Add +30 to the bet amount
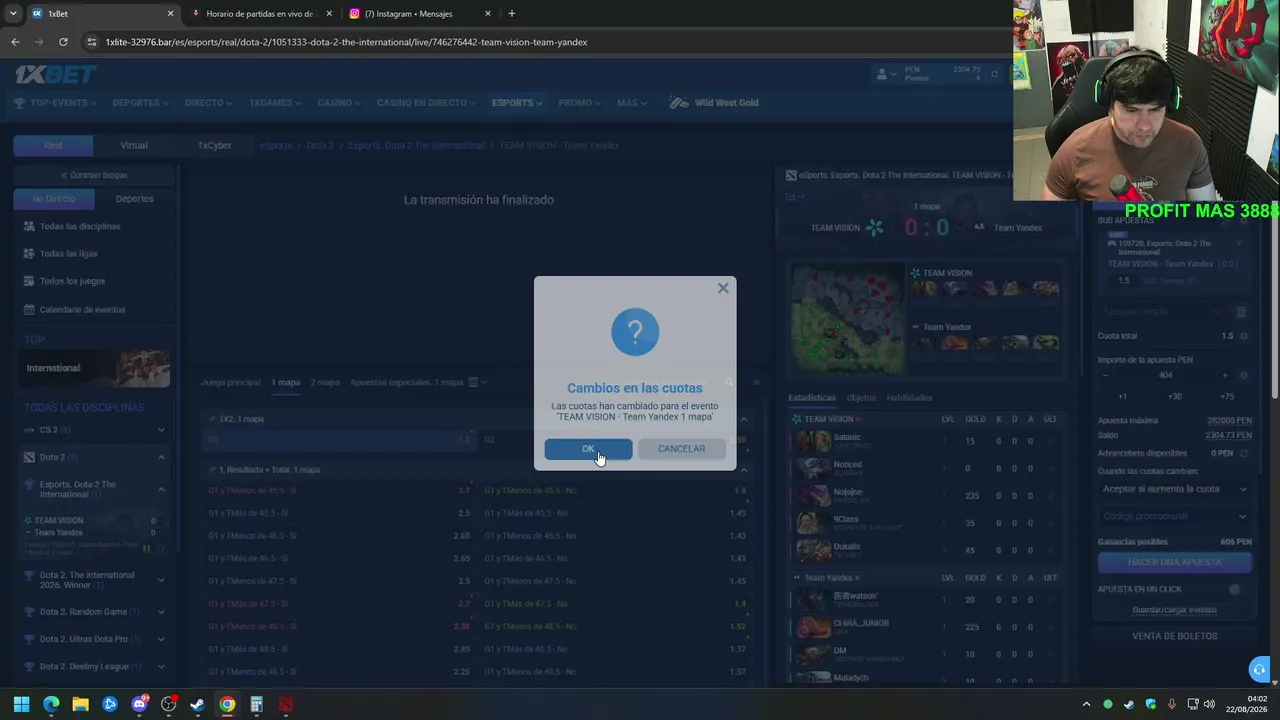Image resolution: width=1280 pixels, height=720 pixels. (1175, 397)
